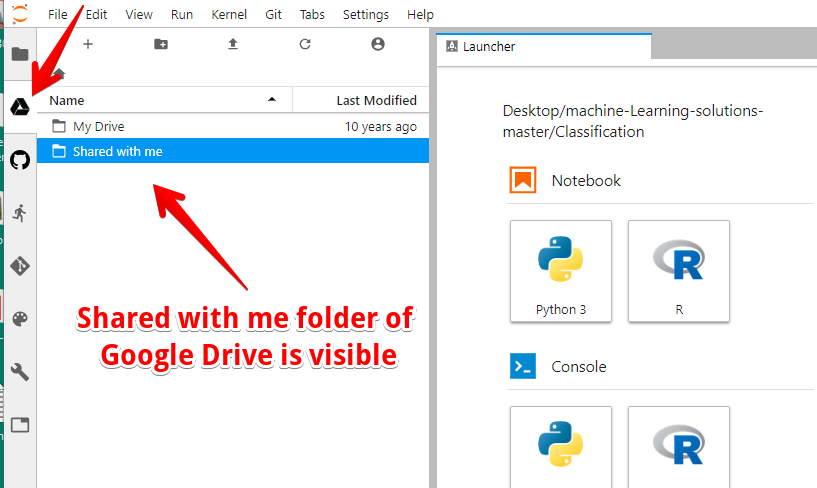Open the Running Terminals and Kernels panel
The width and height of the screenshot is (817, 488).
point(20,213)
